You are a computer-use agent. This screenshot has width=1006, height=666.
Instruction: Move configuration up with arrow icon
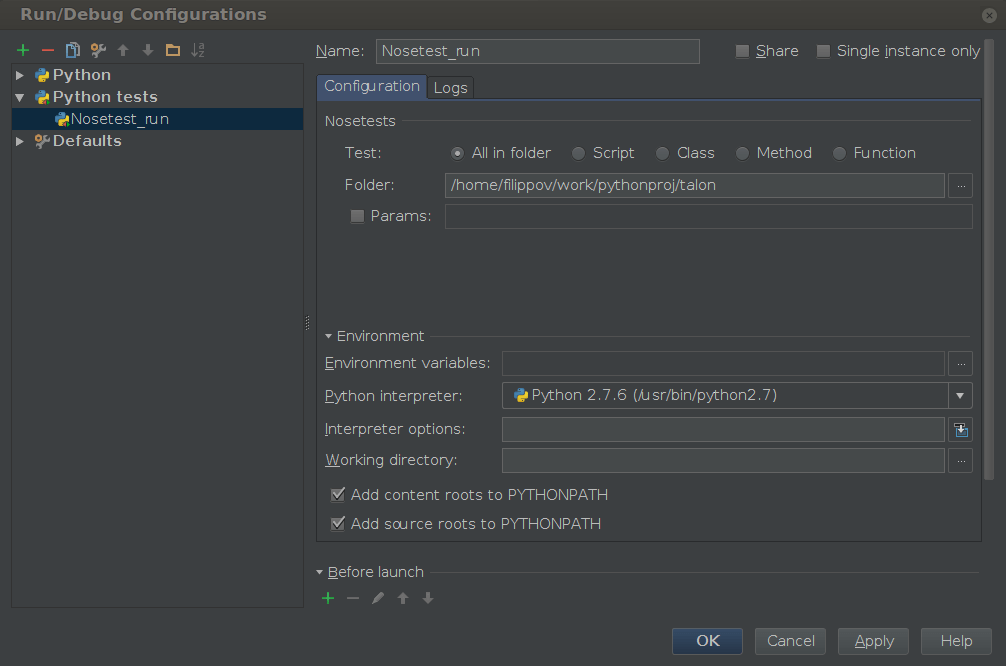pos(121,49)
